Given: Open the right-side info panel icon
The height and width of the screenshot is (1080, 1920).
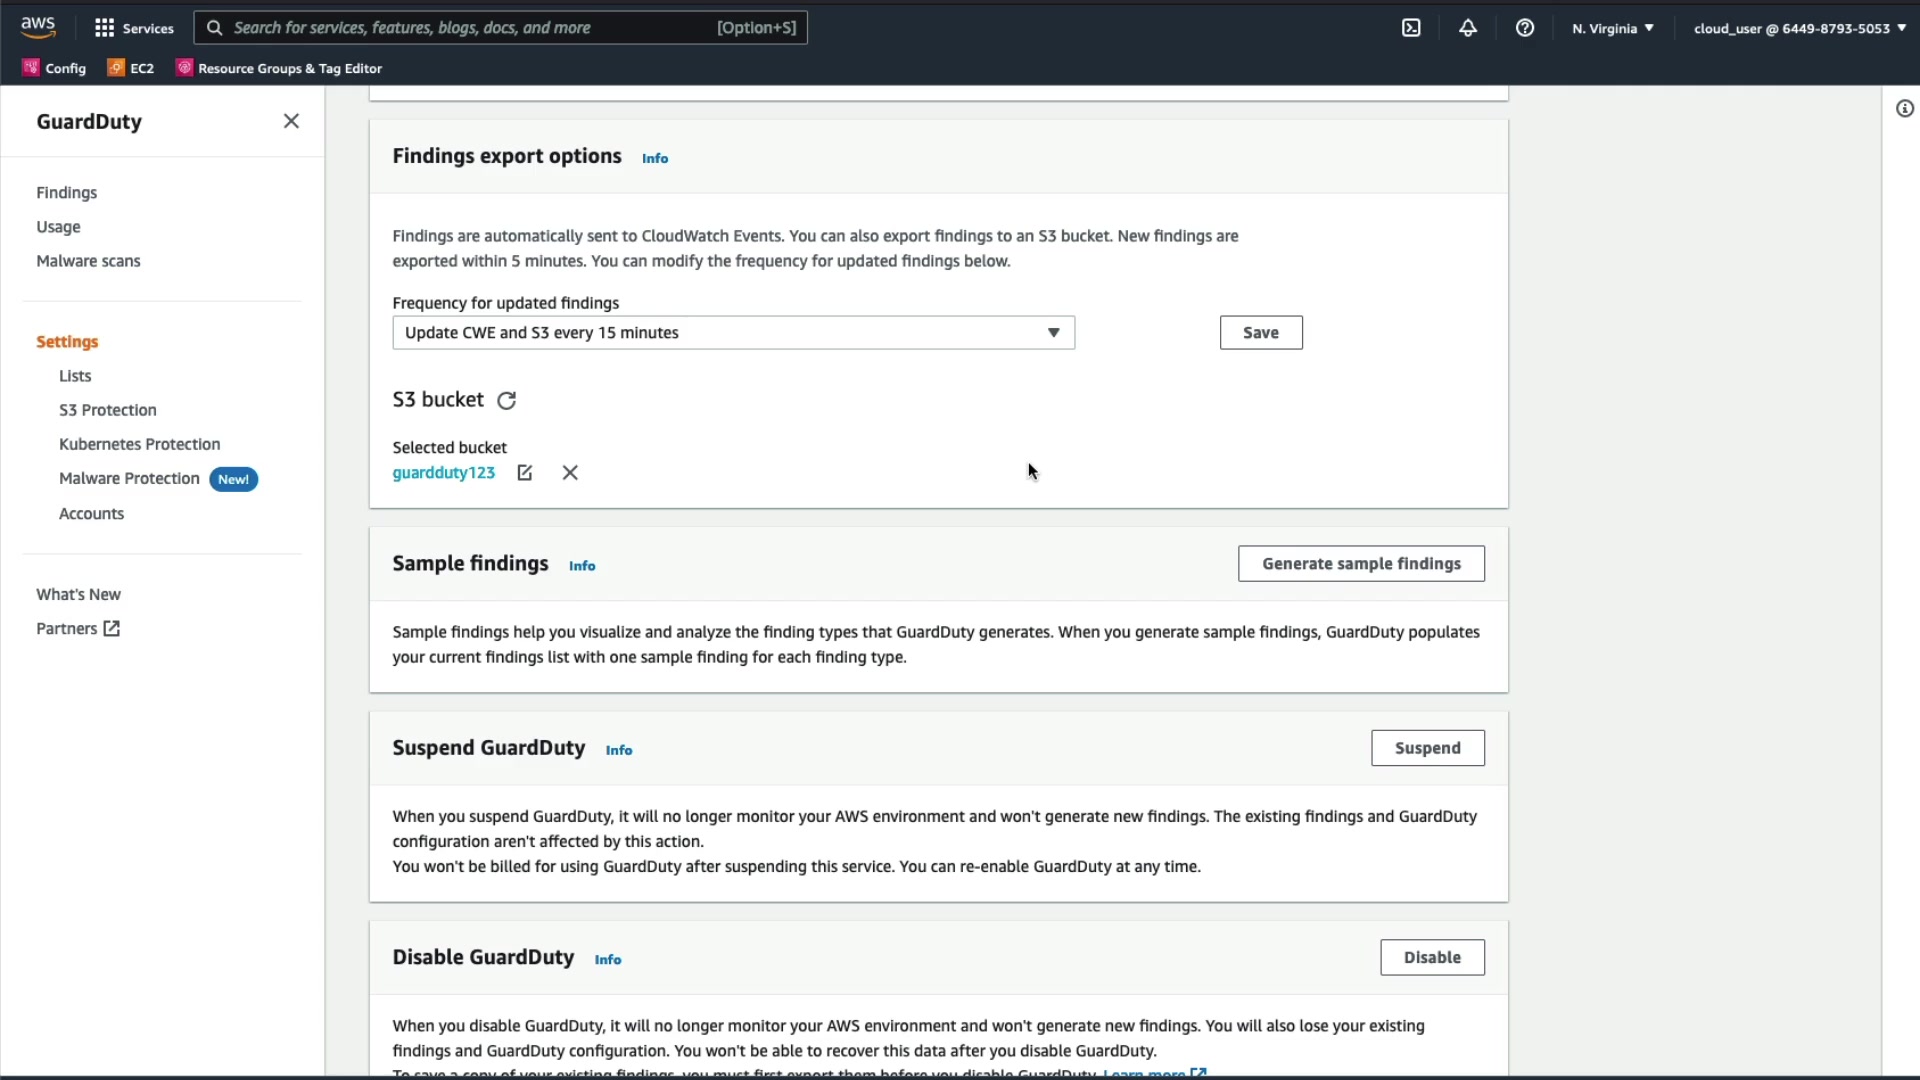Looking at the screenshot, I should pos(1905,109).
